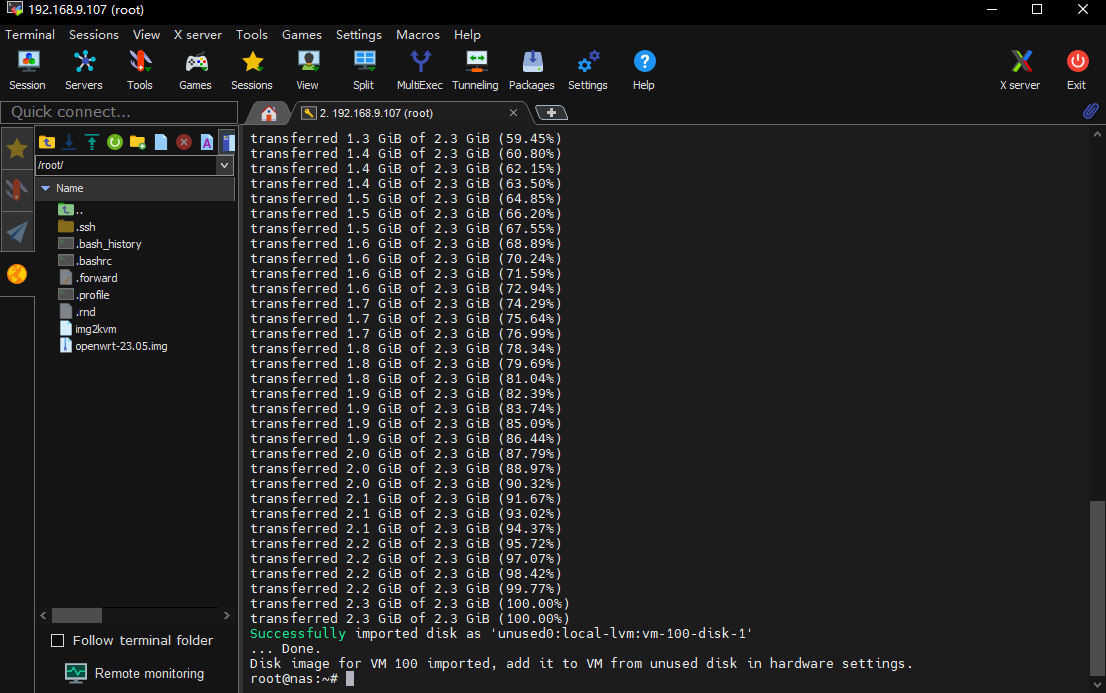Open the Terminal menu
Image resolution: width=1106 pixels, height=693 pixels.
click(30, 35)
